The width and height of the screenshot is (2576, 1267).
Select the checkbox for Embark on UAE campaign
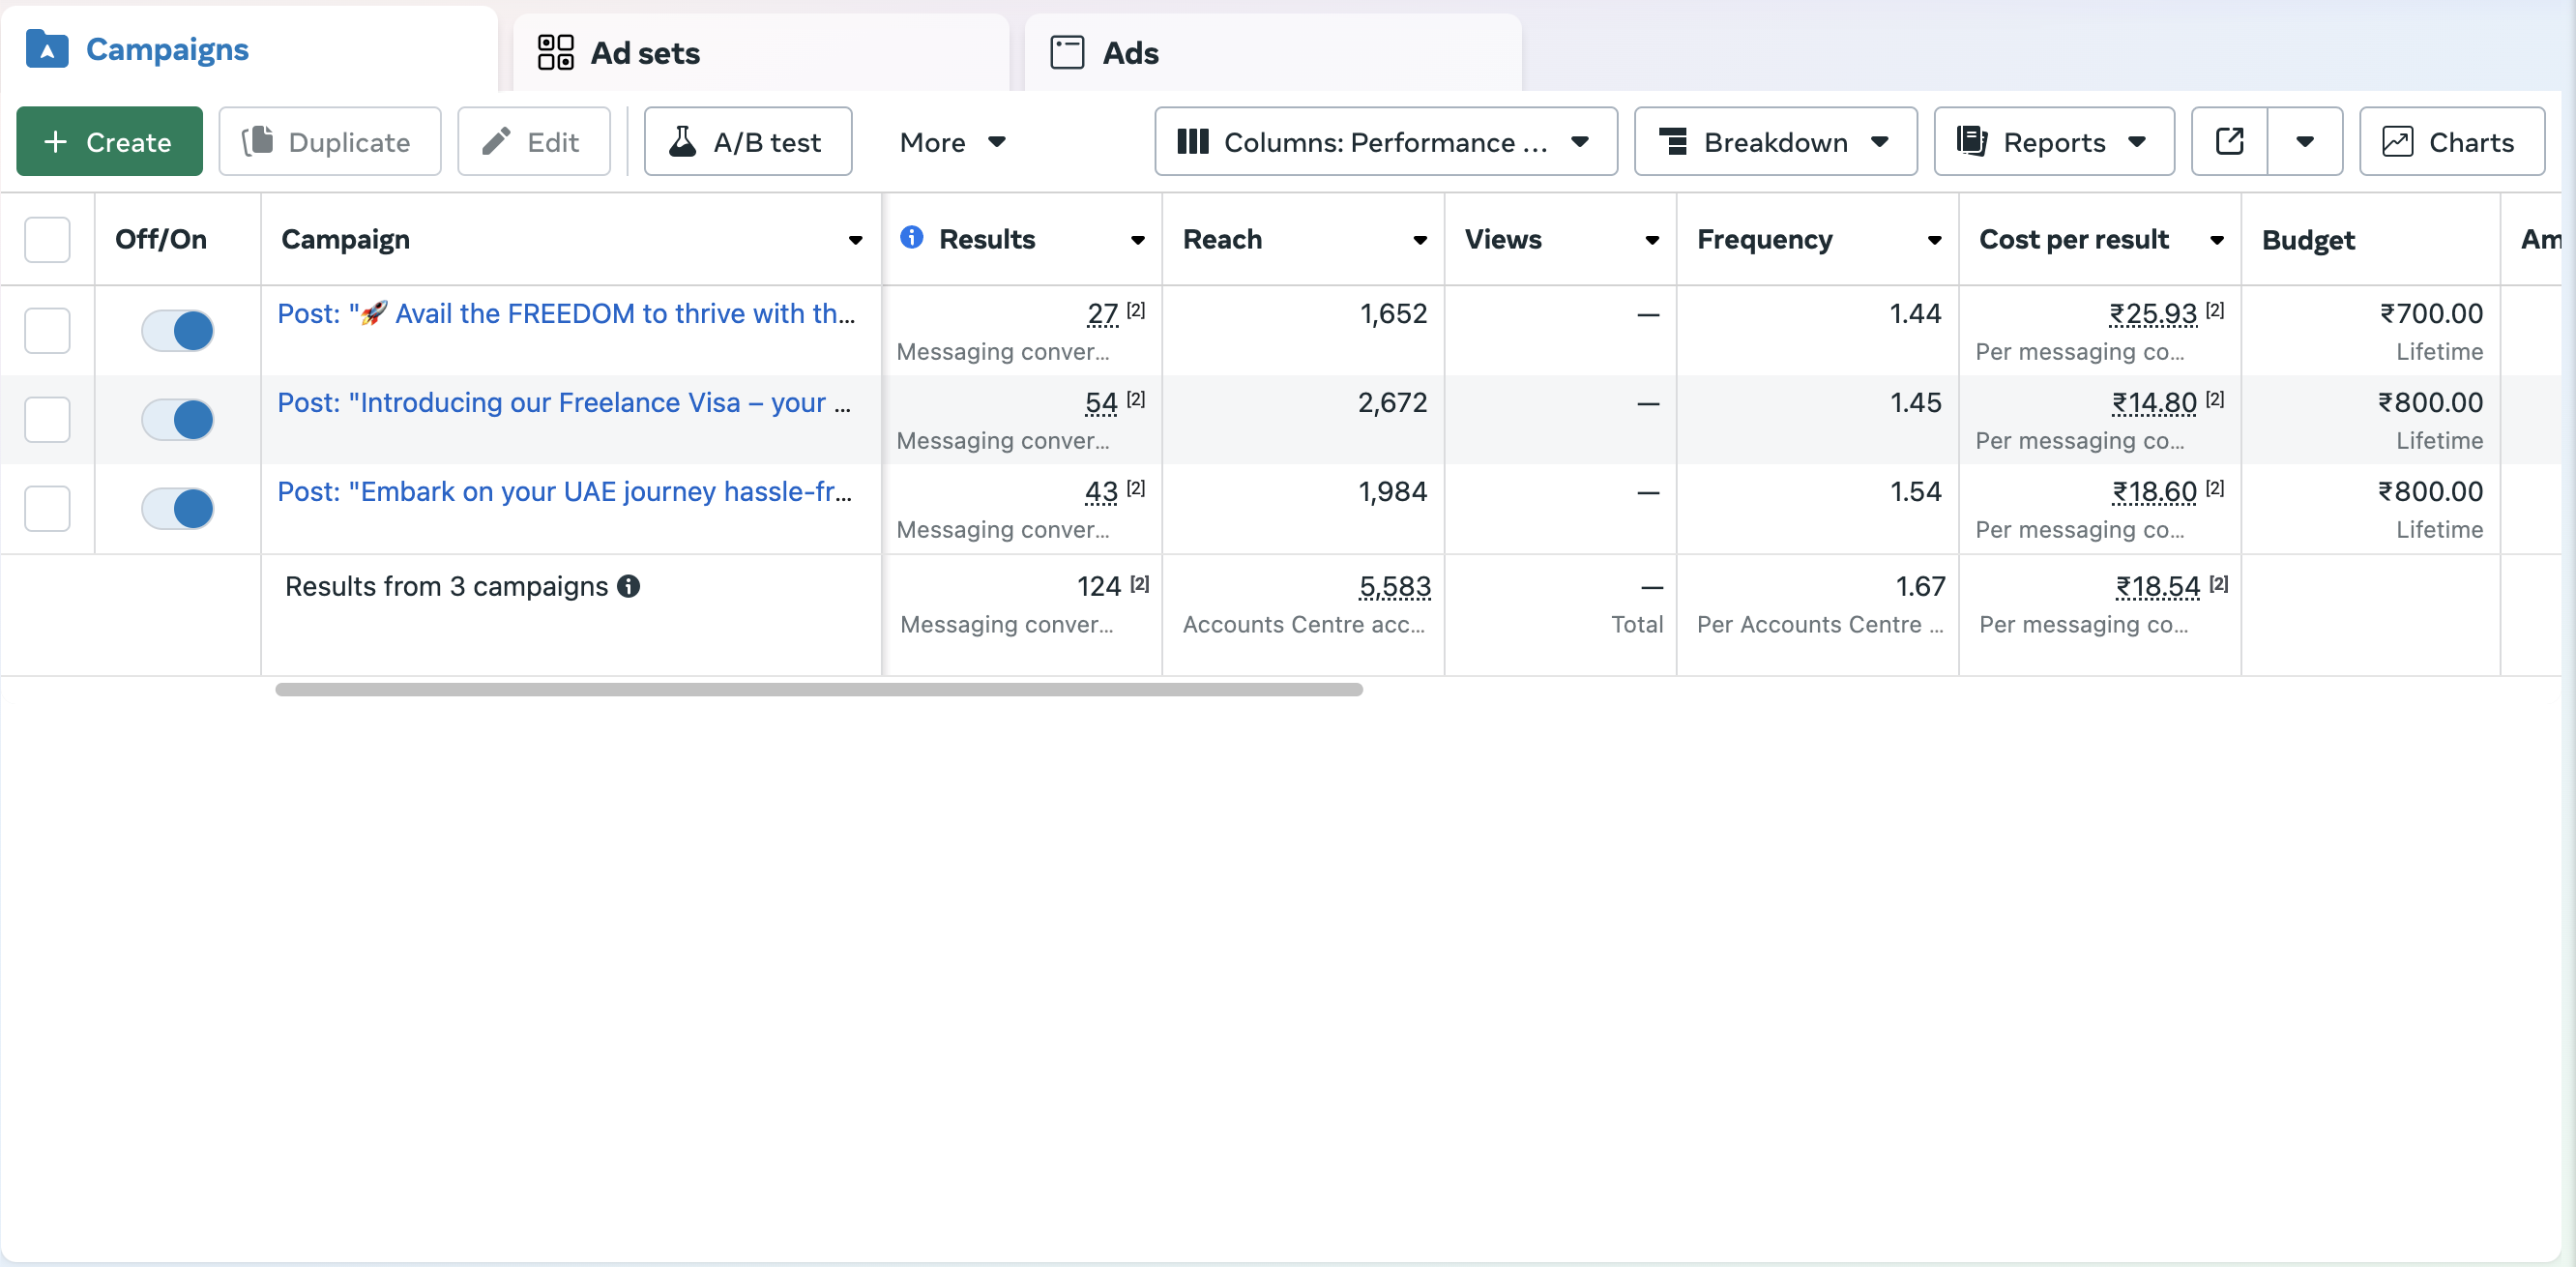47,508
